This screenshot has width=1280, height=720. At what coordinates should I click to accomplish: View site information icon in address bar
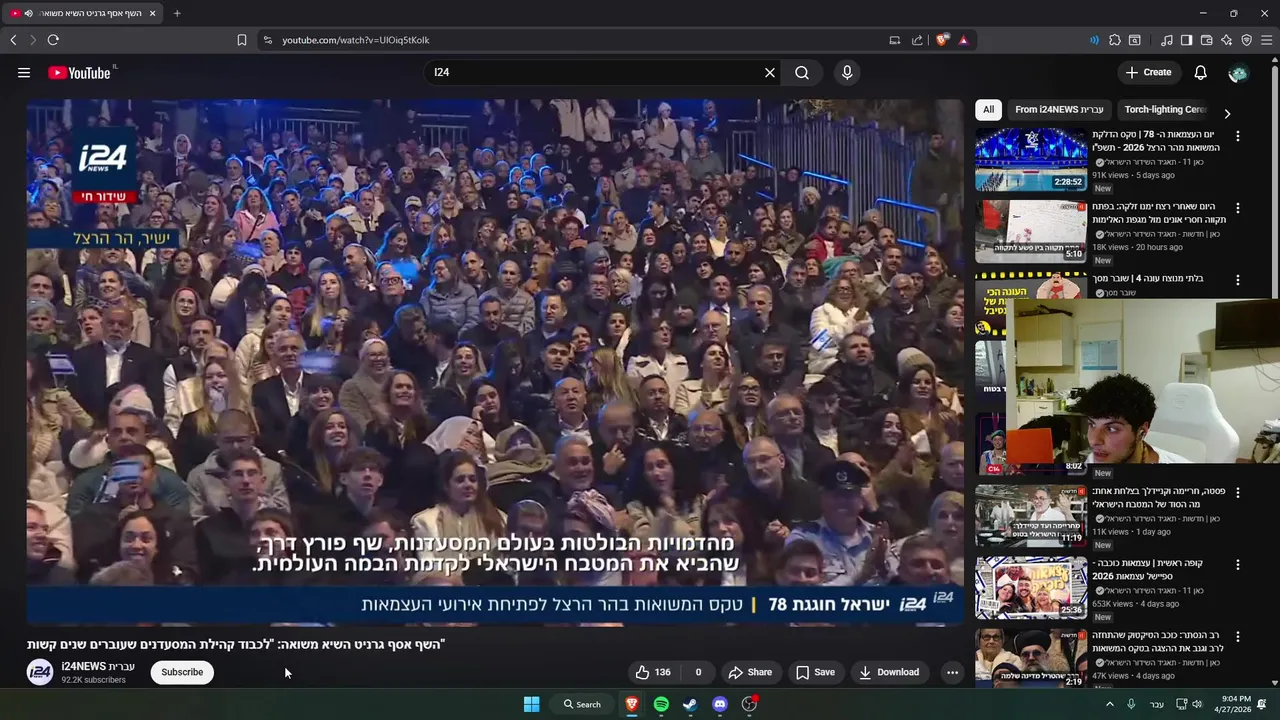267,40
